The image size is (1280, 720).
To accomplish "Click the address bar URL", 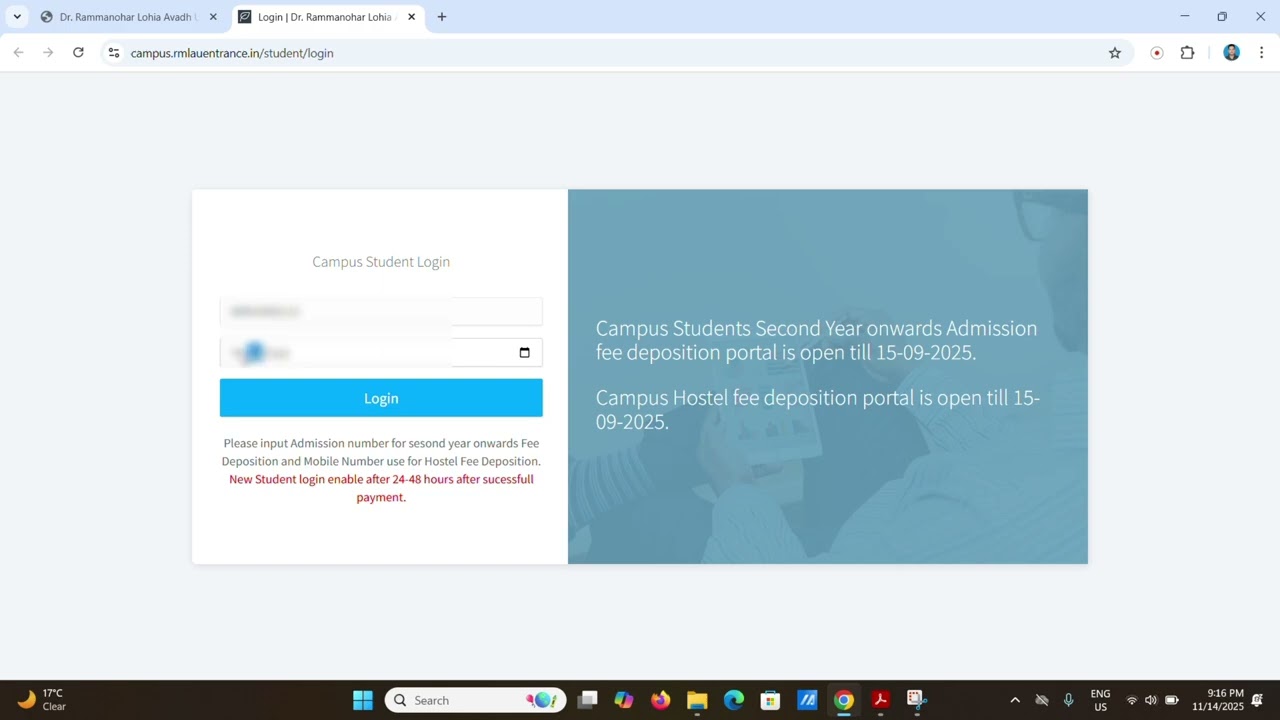I will tap(232, 53).
